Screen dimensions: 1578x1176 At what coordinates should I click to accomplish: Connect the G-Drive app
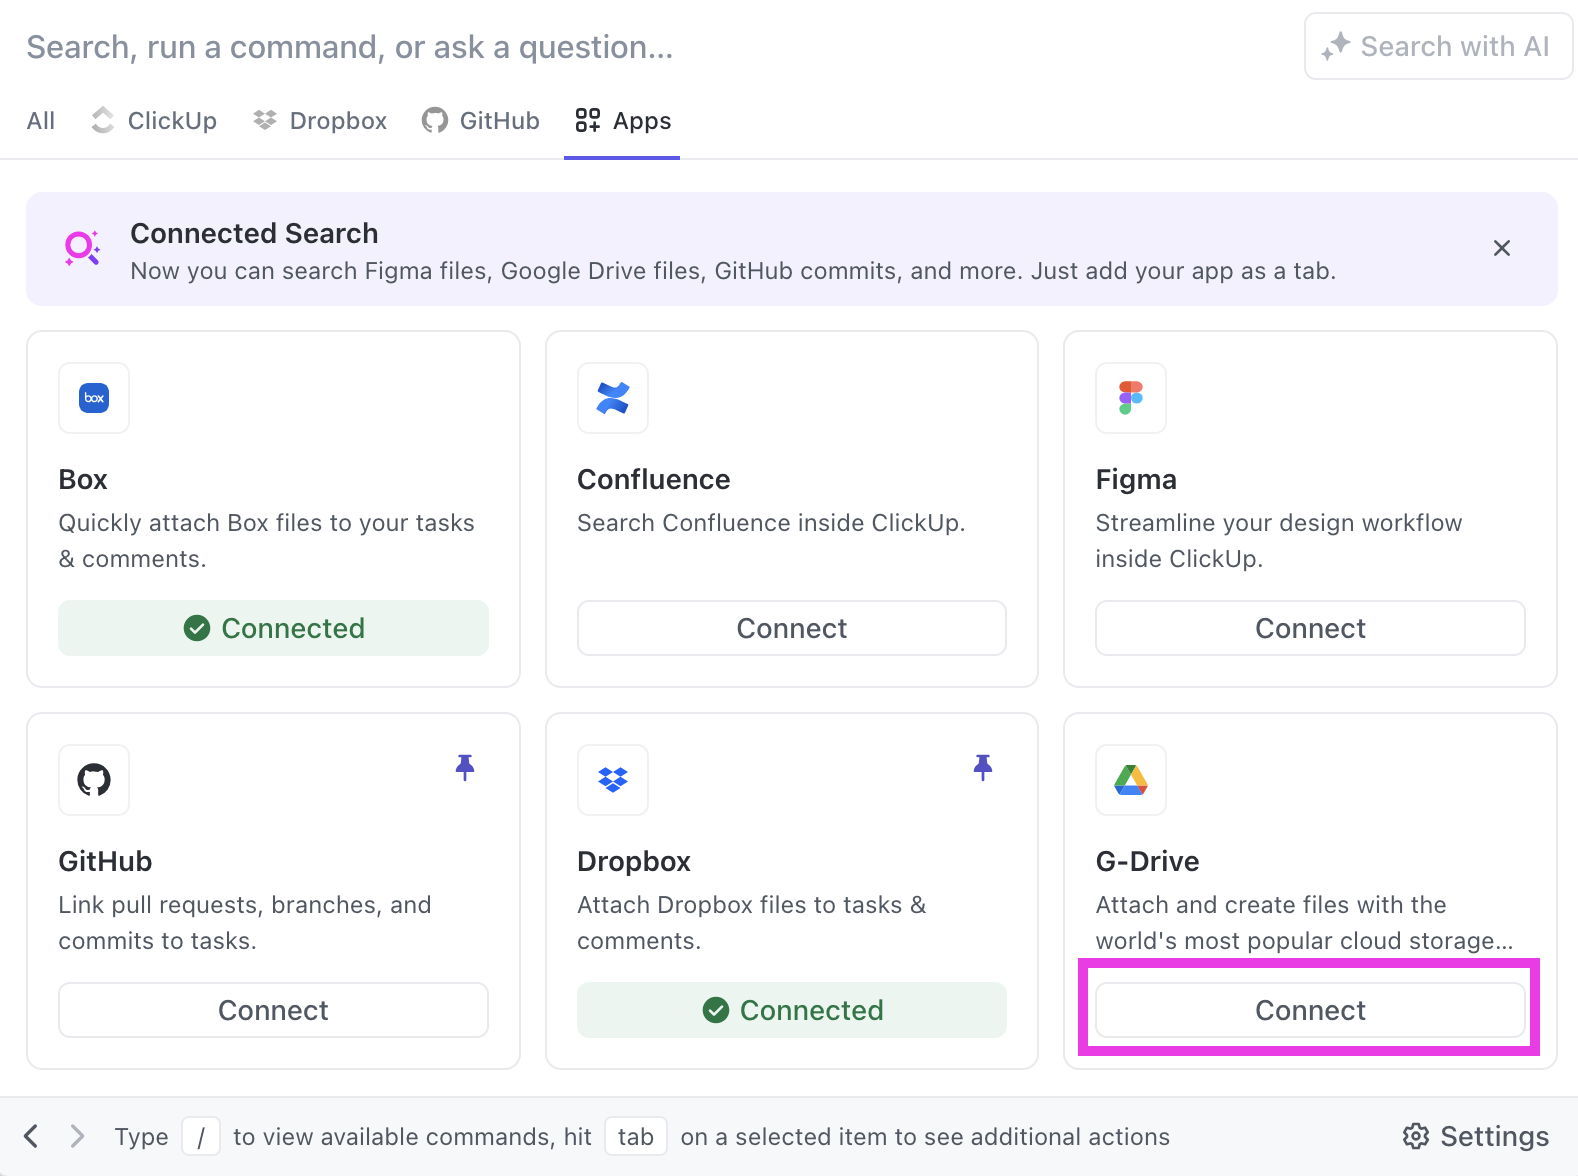[x=1309, y=1010]
